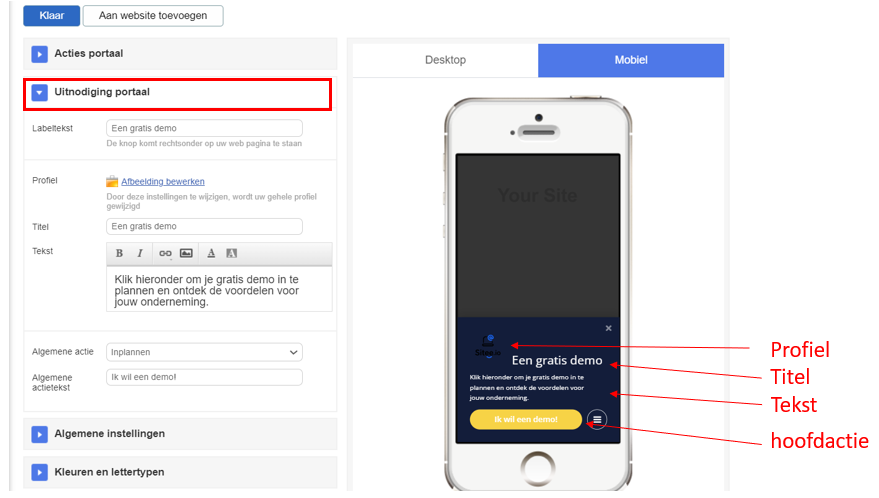Screen dimensions: 879x498
Task: Click the profile picture folder icon
Action: 112,181
